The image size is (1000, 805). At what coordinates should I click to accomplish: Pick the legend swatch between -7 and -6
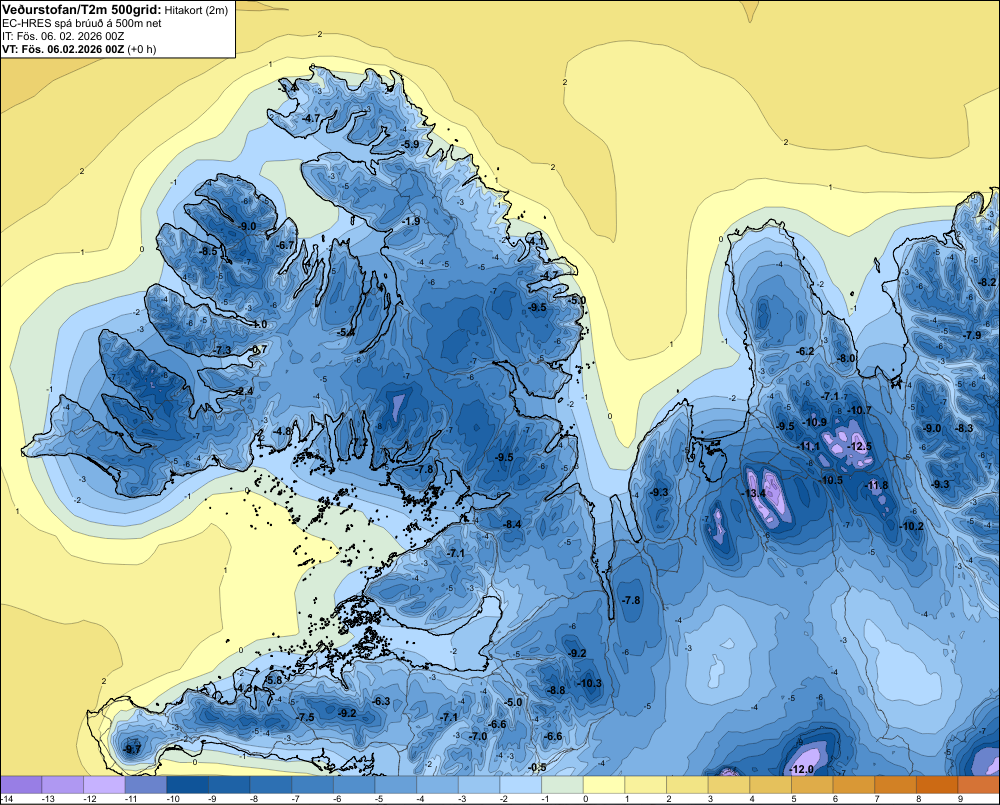[x=312, y=785]
